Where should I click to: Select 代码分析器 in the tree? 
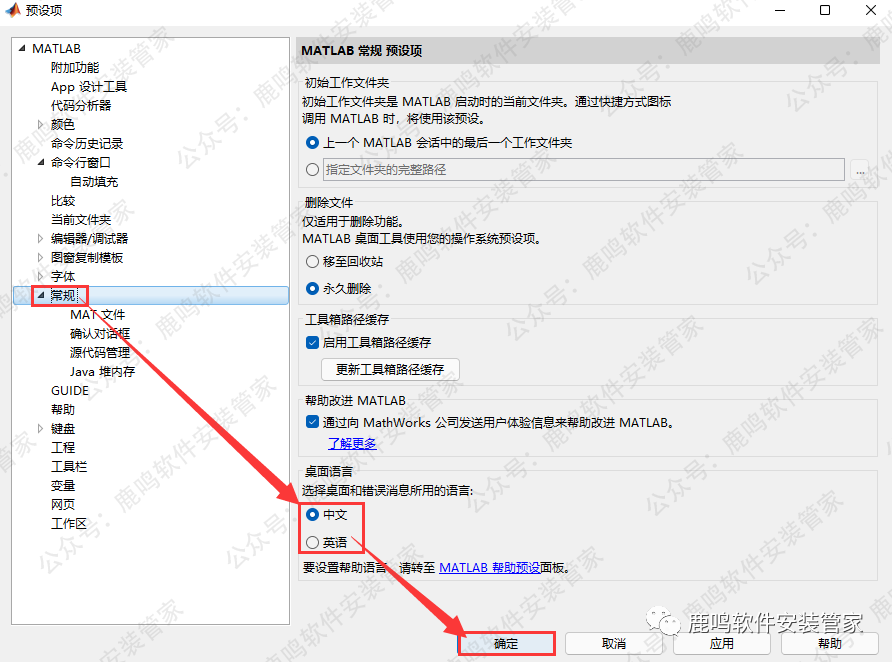pyautogui.click(x=81, y=106)
